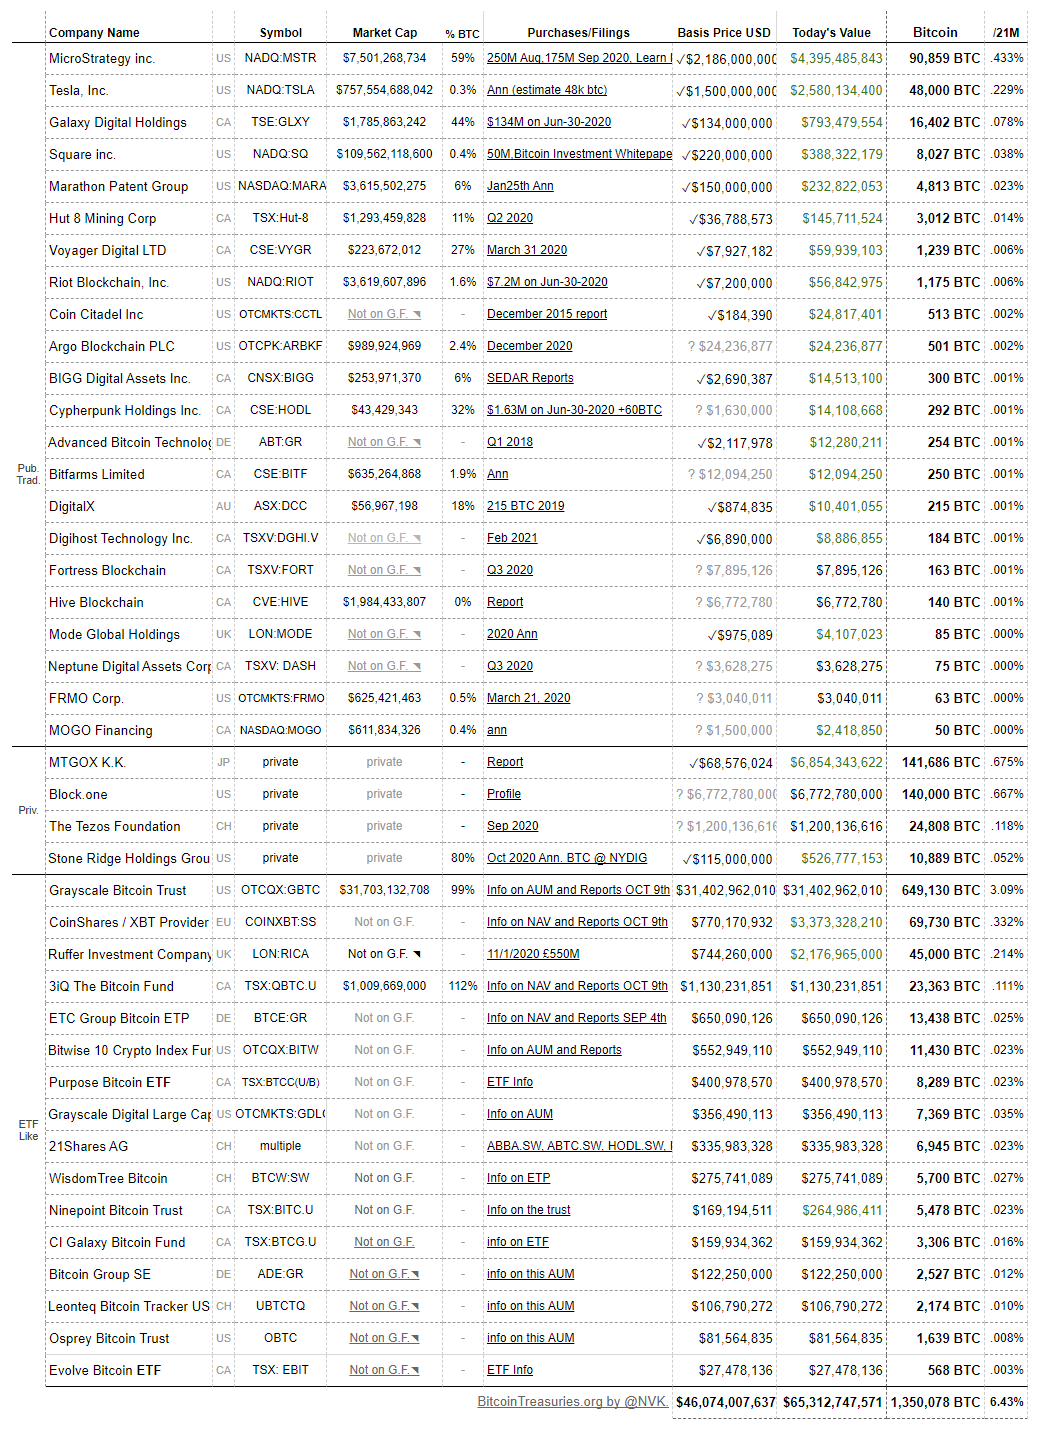Viewport: 1050px width, 1440px height.
Task: Open 21Shares AG 'ABBA.SW, ABTC.SW, HODL.SW' link
Action: (579, 1146)
